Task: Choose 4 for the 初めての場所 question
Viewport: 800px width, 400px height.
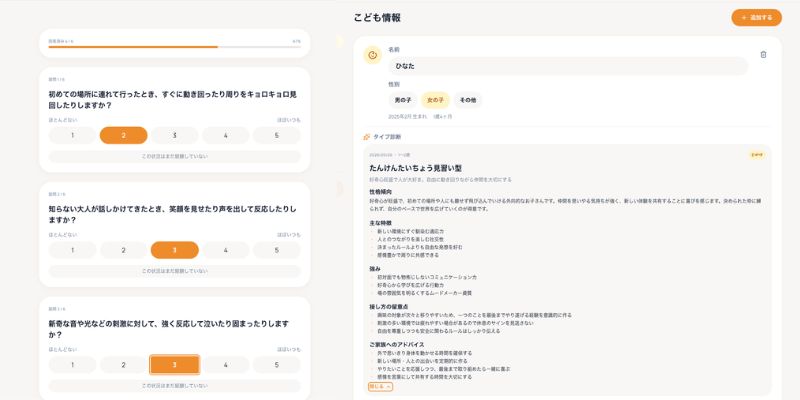Action: [226, 135]
